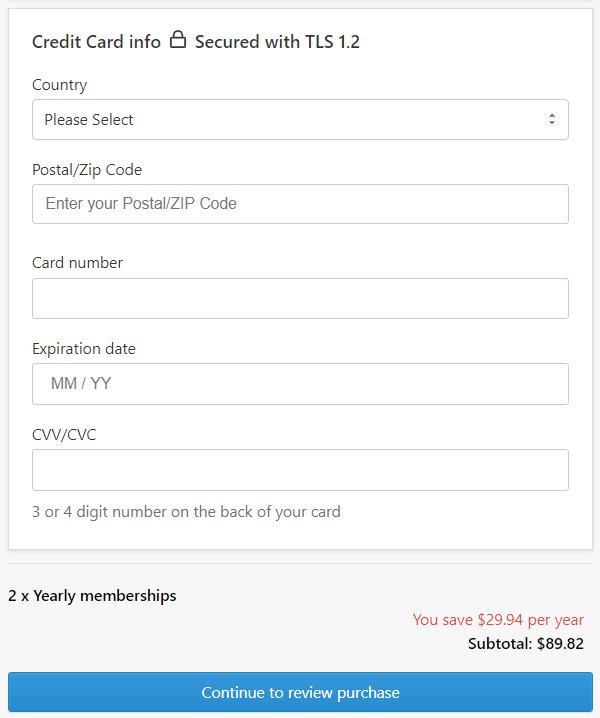This screenshot has width=600, height=718.
Task: Click the Expiration date label
Action: point(84,349)
